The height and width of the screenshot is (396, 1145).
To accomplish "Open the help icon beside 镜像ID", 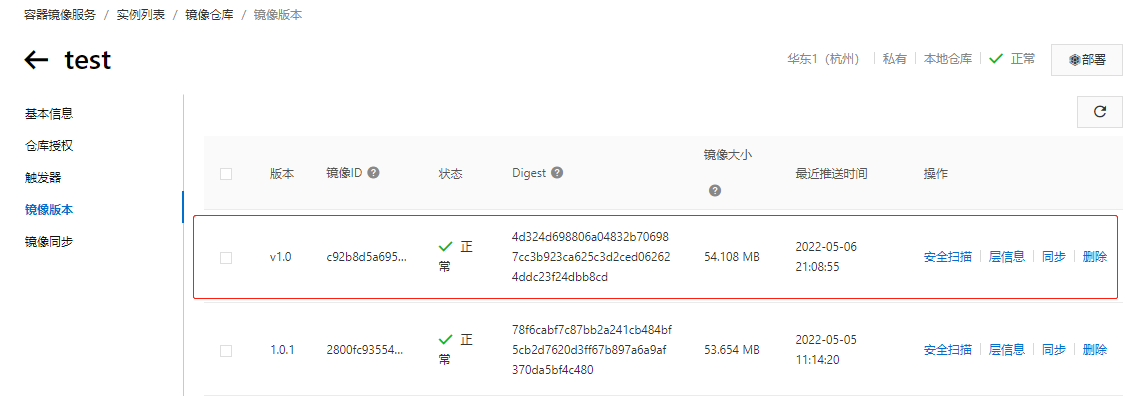I will pos(373,173).
